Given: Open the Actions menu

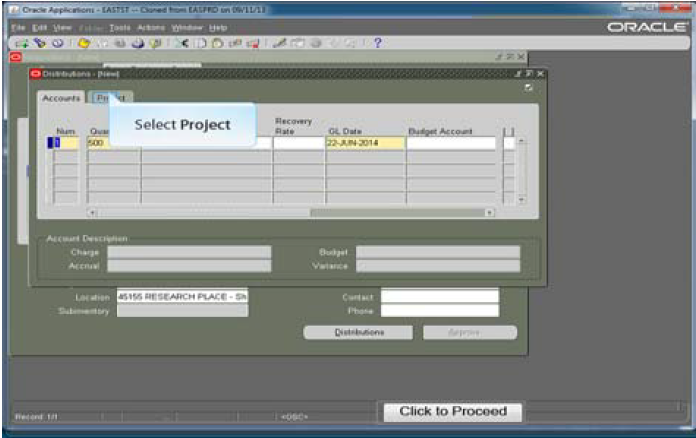Looking at the screenshot, I should [151, 28].
